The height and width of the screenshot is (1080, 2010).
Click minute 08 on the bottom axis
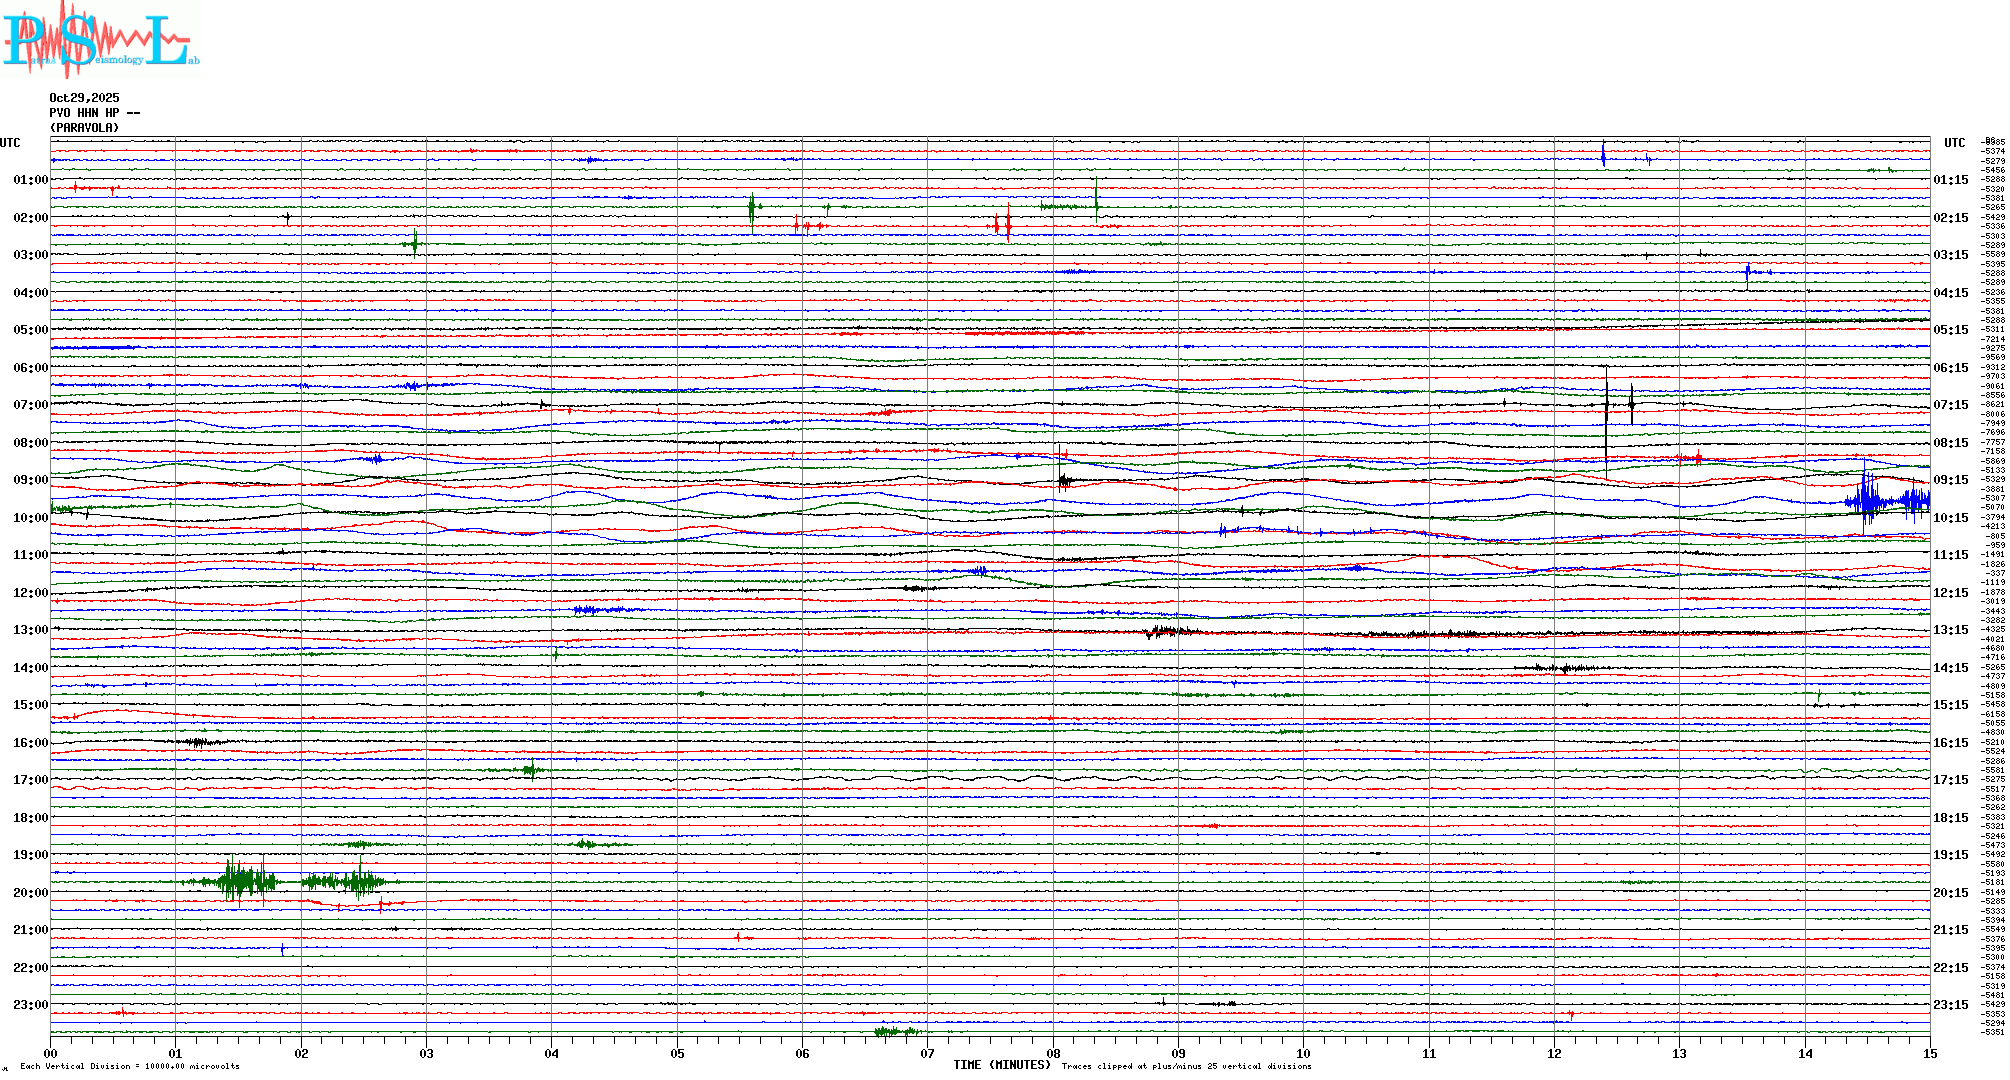1053,1053
